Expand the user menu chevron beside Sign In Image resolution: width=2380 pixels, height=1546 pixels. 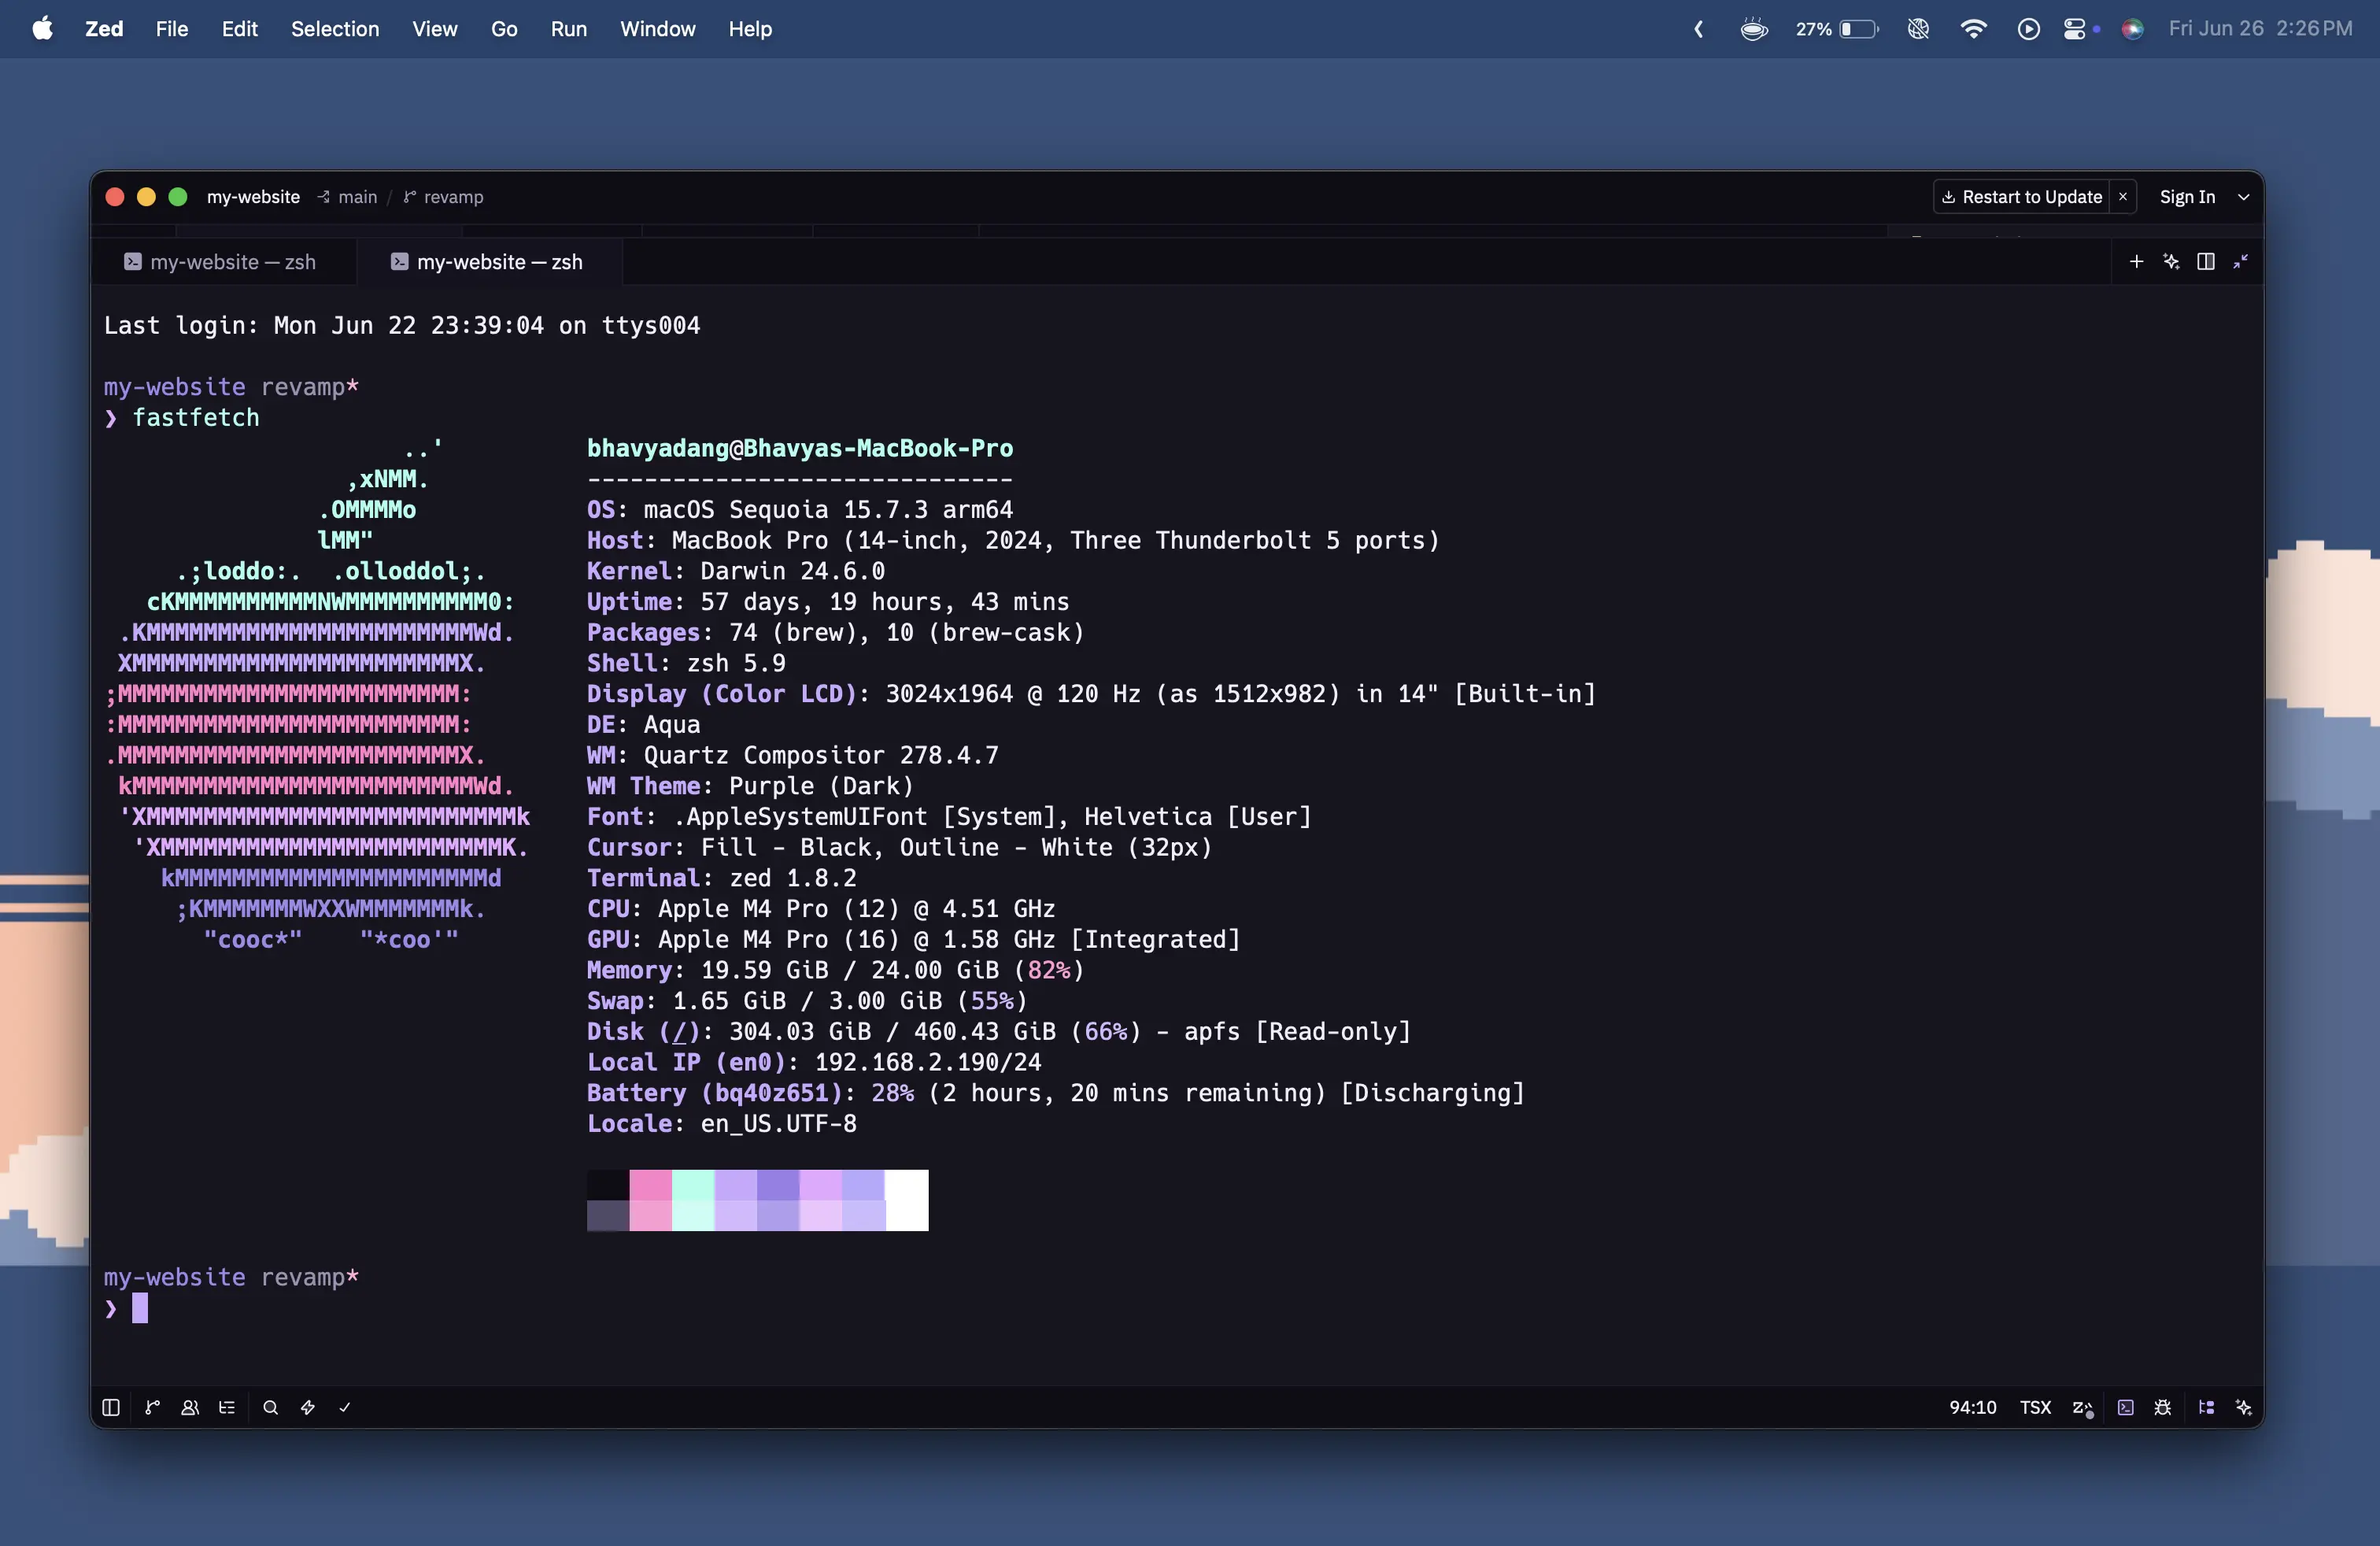click(2243, 197)
